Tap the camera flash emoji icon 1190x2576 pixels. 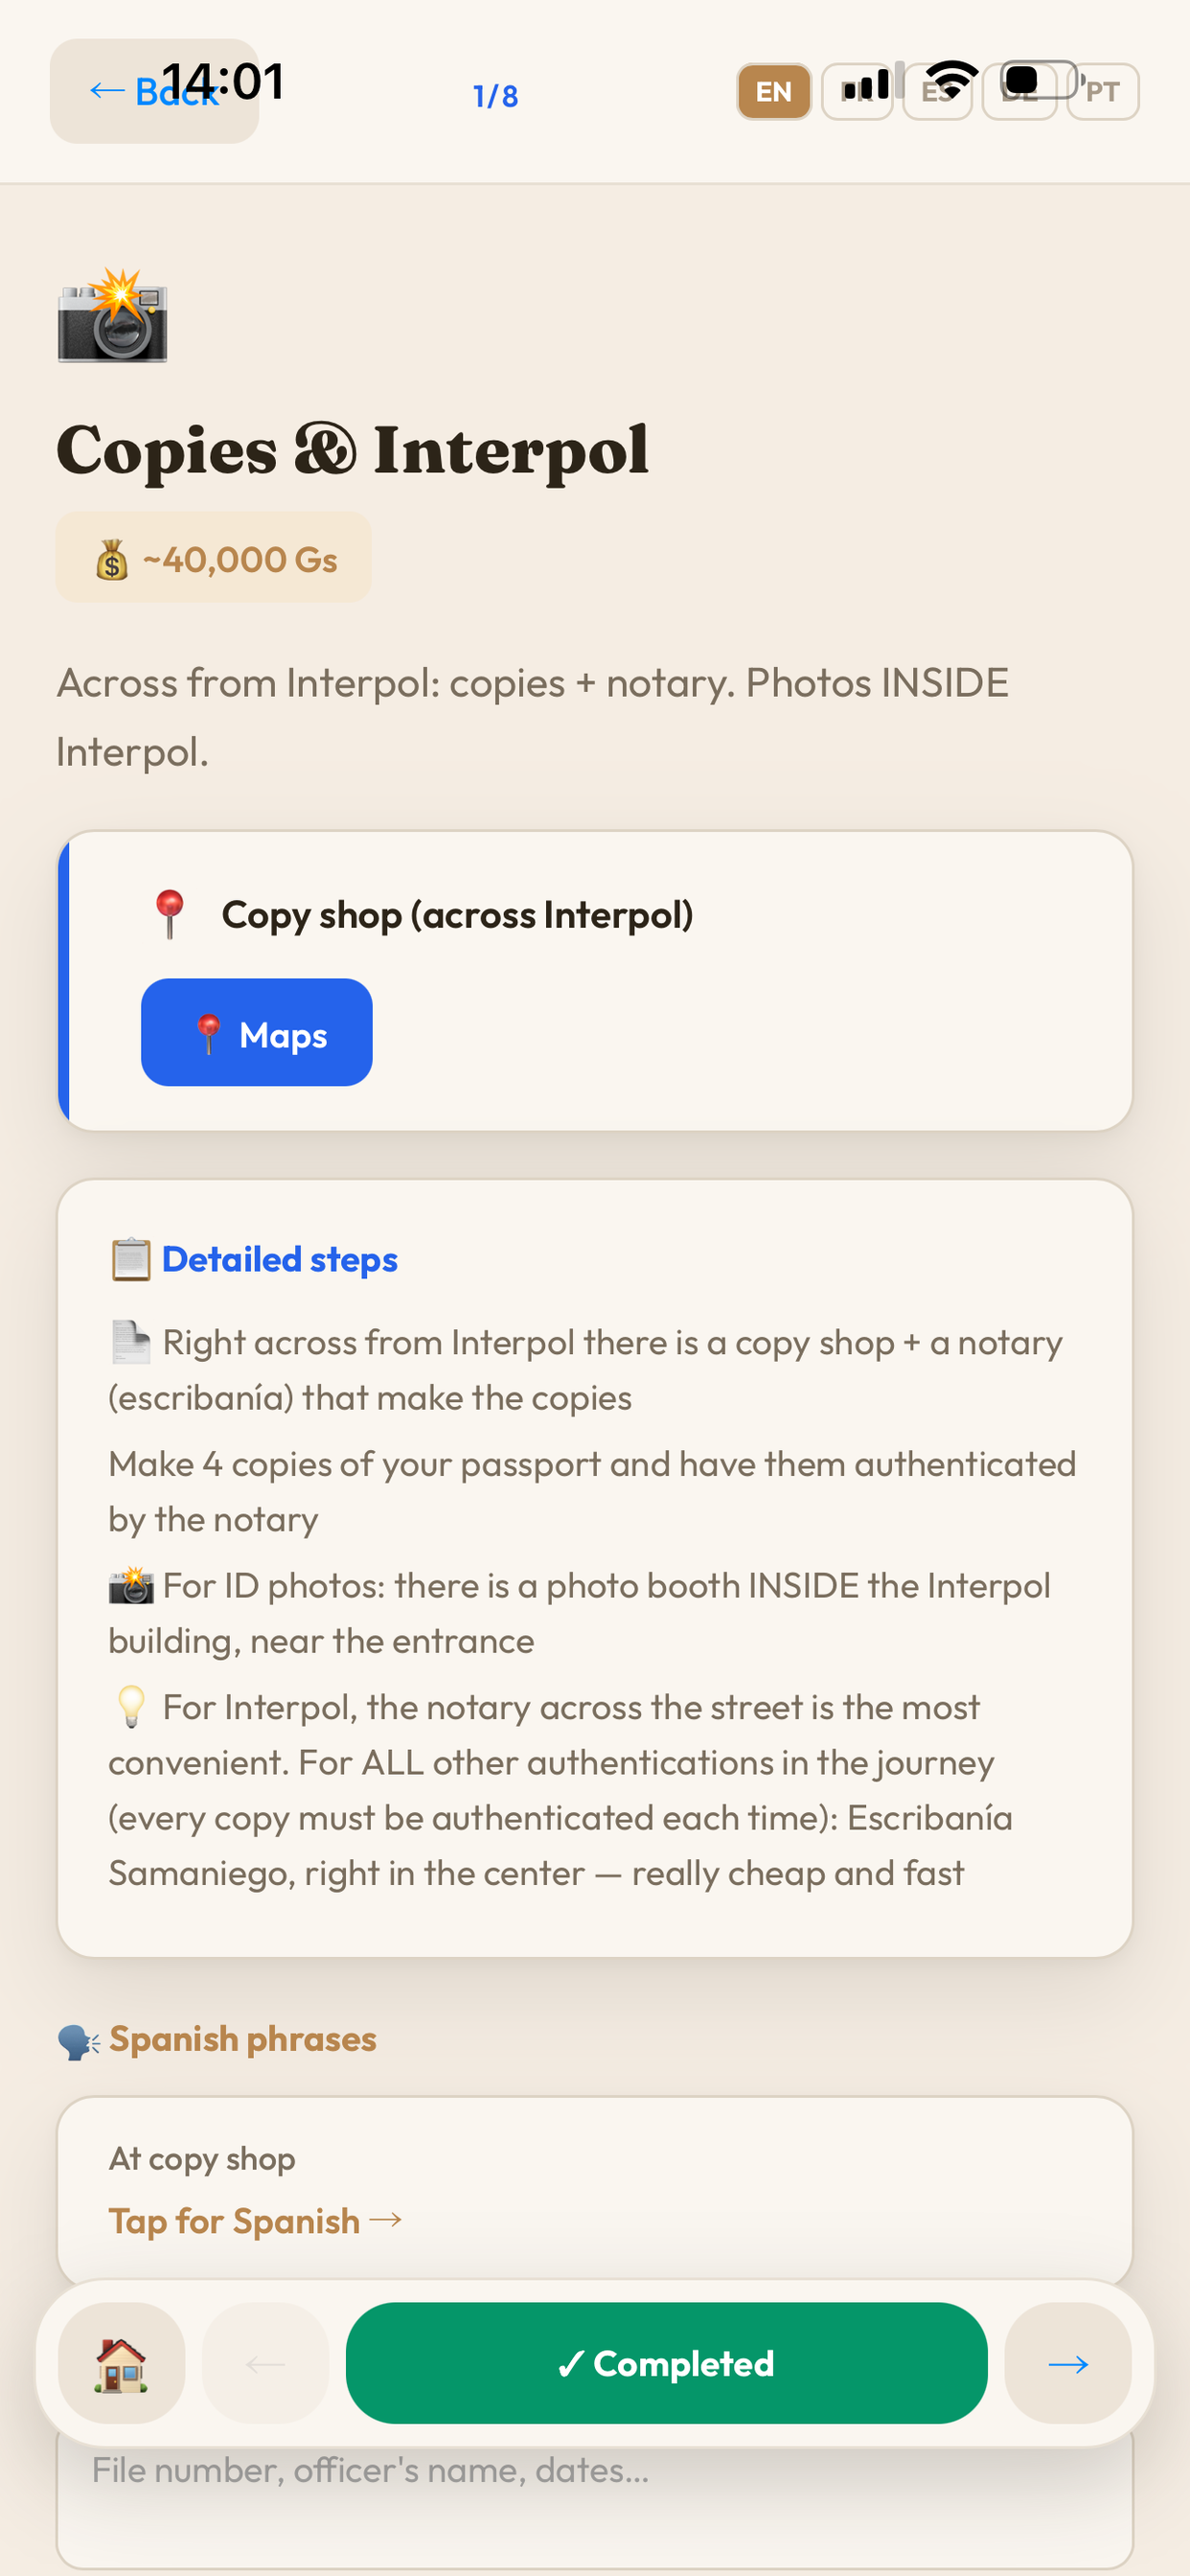pos(112,315)
